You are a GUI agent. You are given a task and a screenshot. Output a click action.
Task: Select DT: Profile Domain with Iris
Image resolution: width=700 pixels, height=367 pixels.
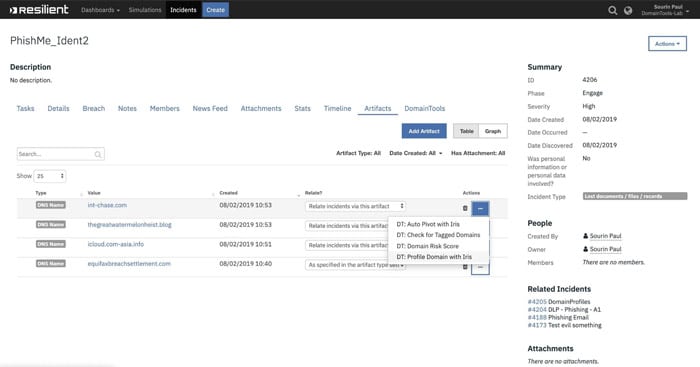(434, 257)
